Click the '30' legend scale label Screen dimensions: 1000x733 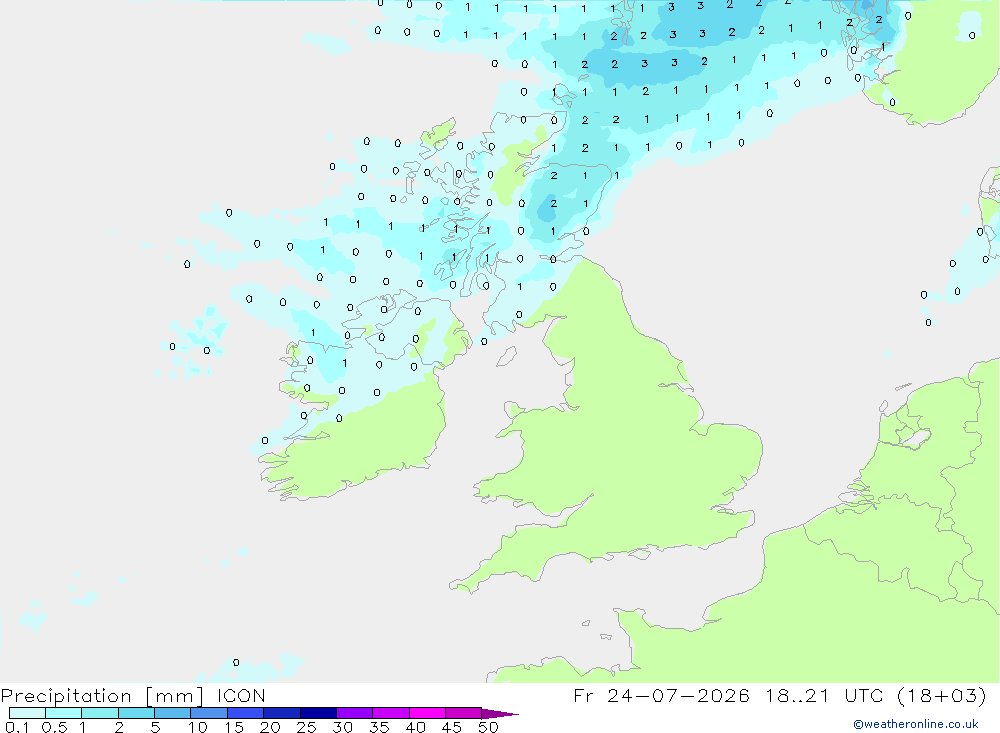click(342, 727)
